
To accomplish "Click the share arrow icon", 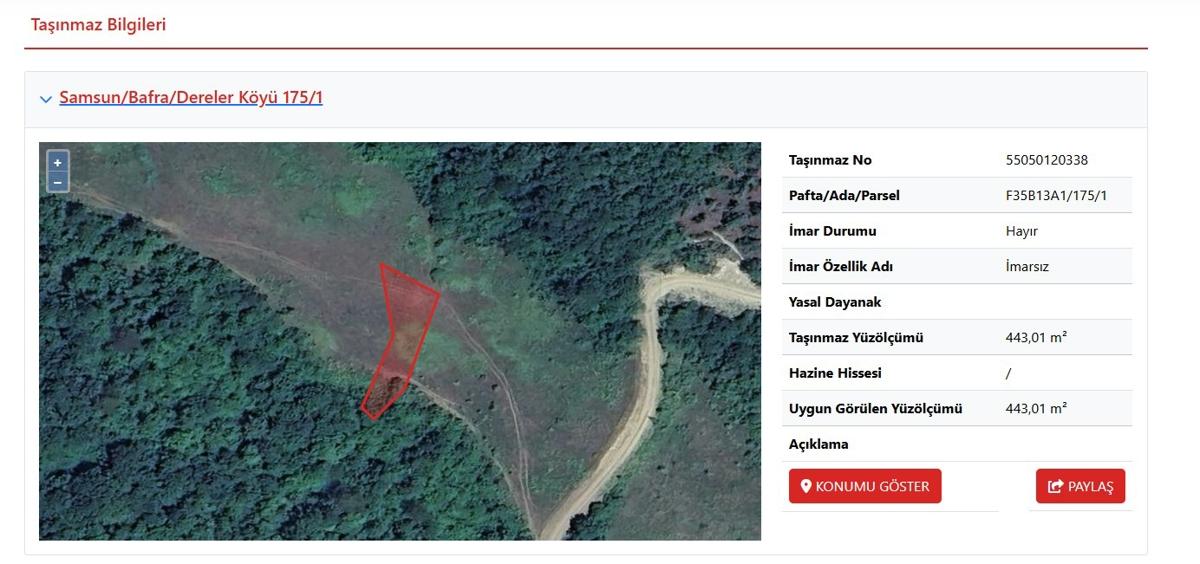I will pos(1055,487).
